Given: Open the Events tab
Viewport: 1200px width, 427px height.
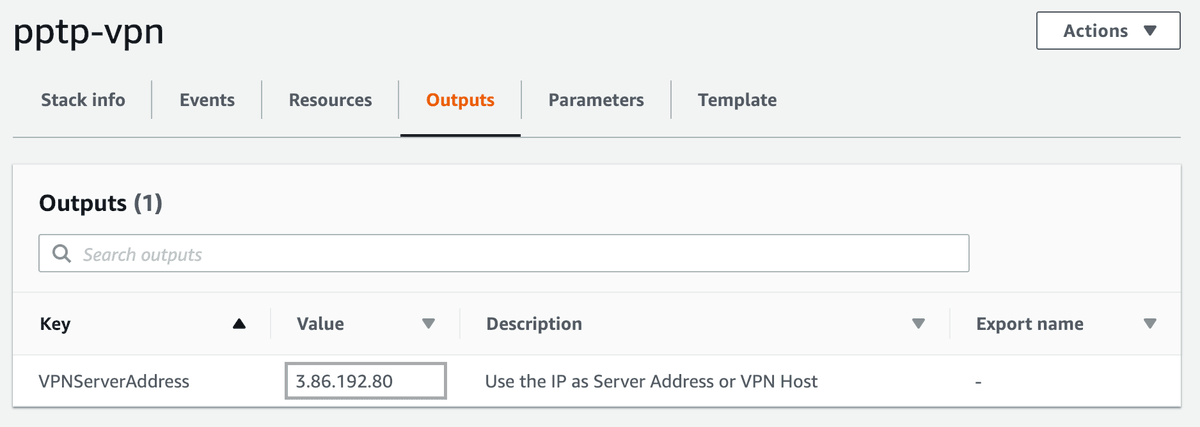Looking at the screenshot, I should click(x=207, y=100).
